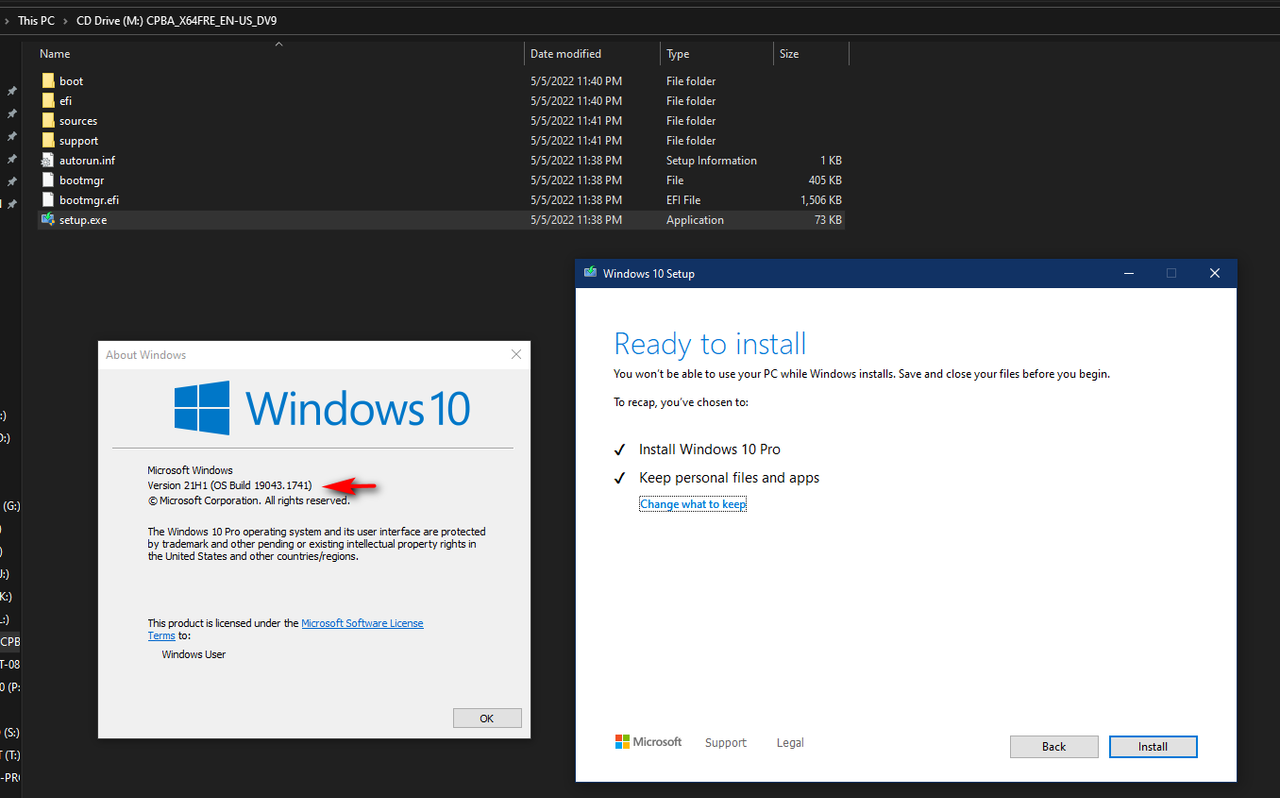Click the autorun.inf file icon
This screenshot has height=798, width=1280.
pos(48,160)
